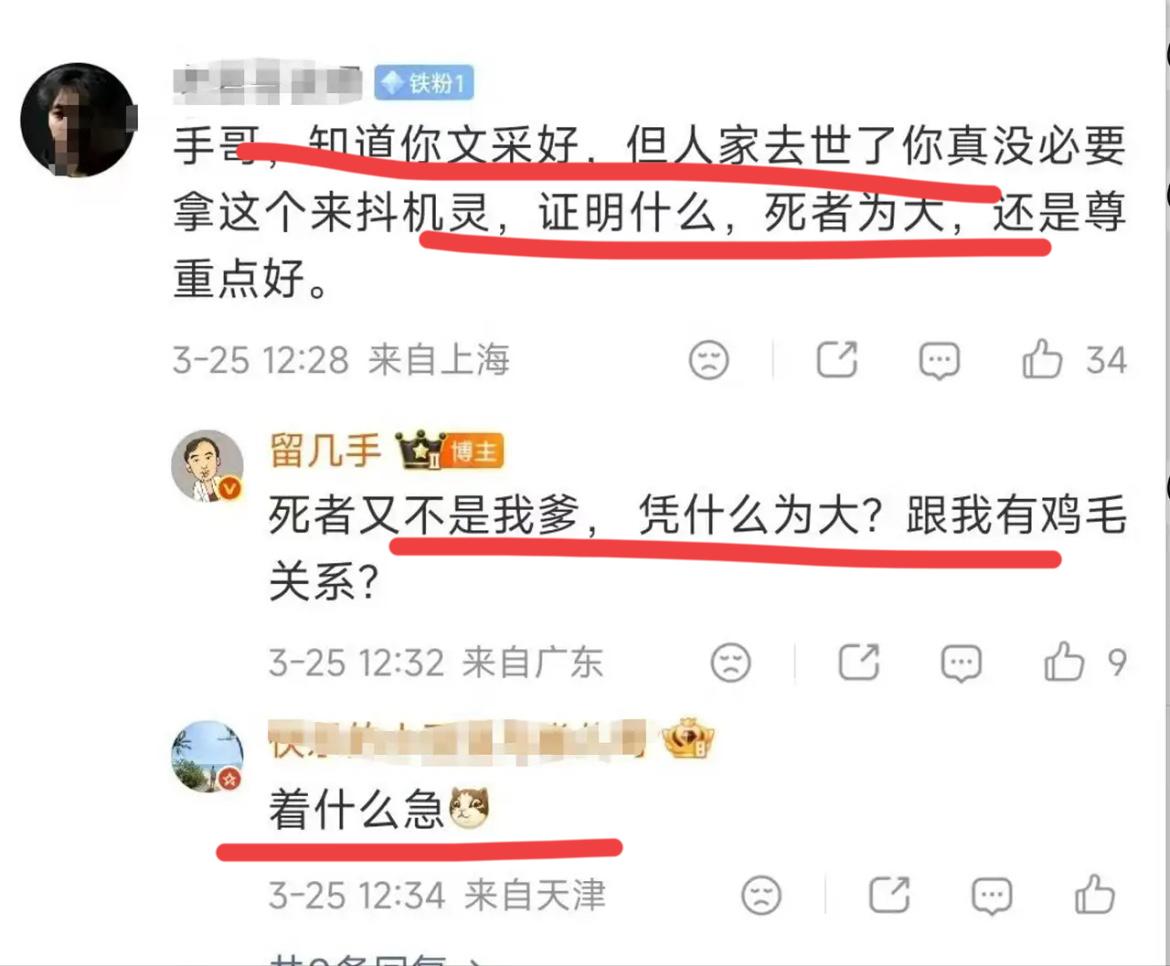Open replies on the 上海 comment
This screenshot has height=966, width=1170.
(939, 361)
